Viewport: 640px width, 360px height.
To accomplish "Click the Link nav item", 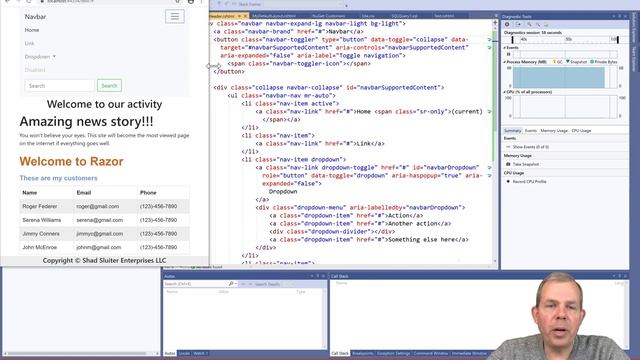I will (x=29, y=43).
